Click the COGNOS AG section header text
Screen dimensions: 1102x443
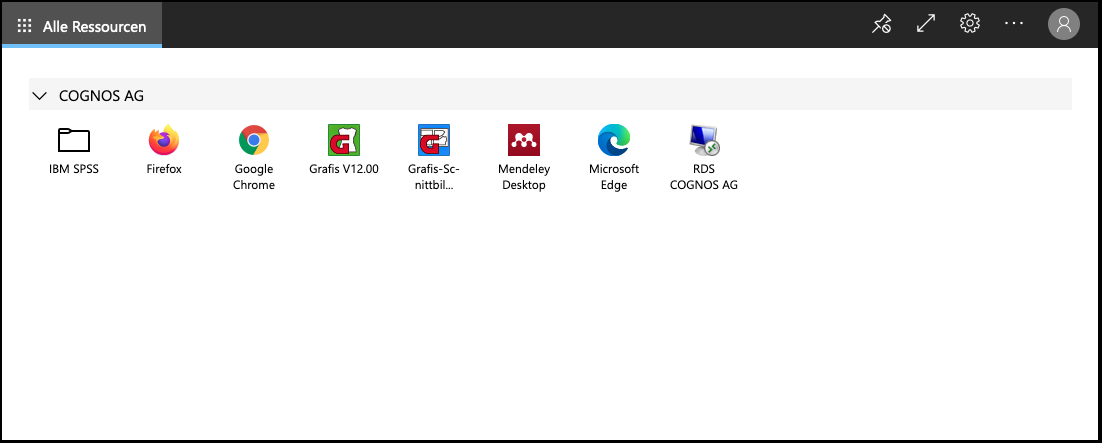[x=101, y=96]
